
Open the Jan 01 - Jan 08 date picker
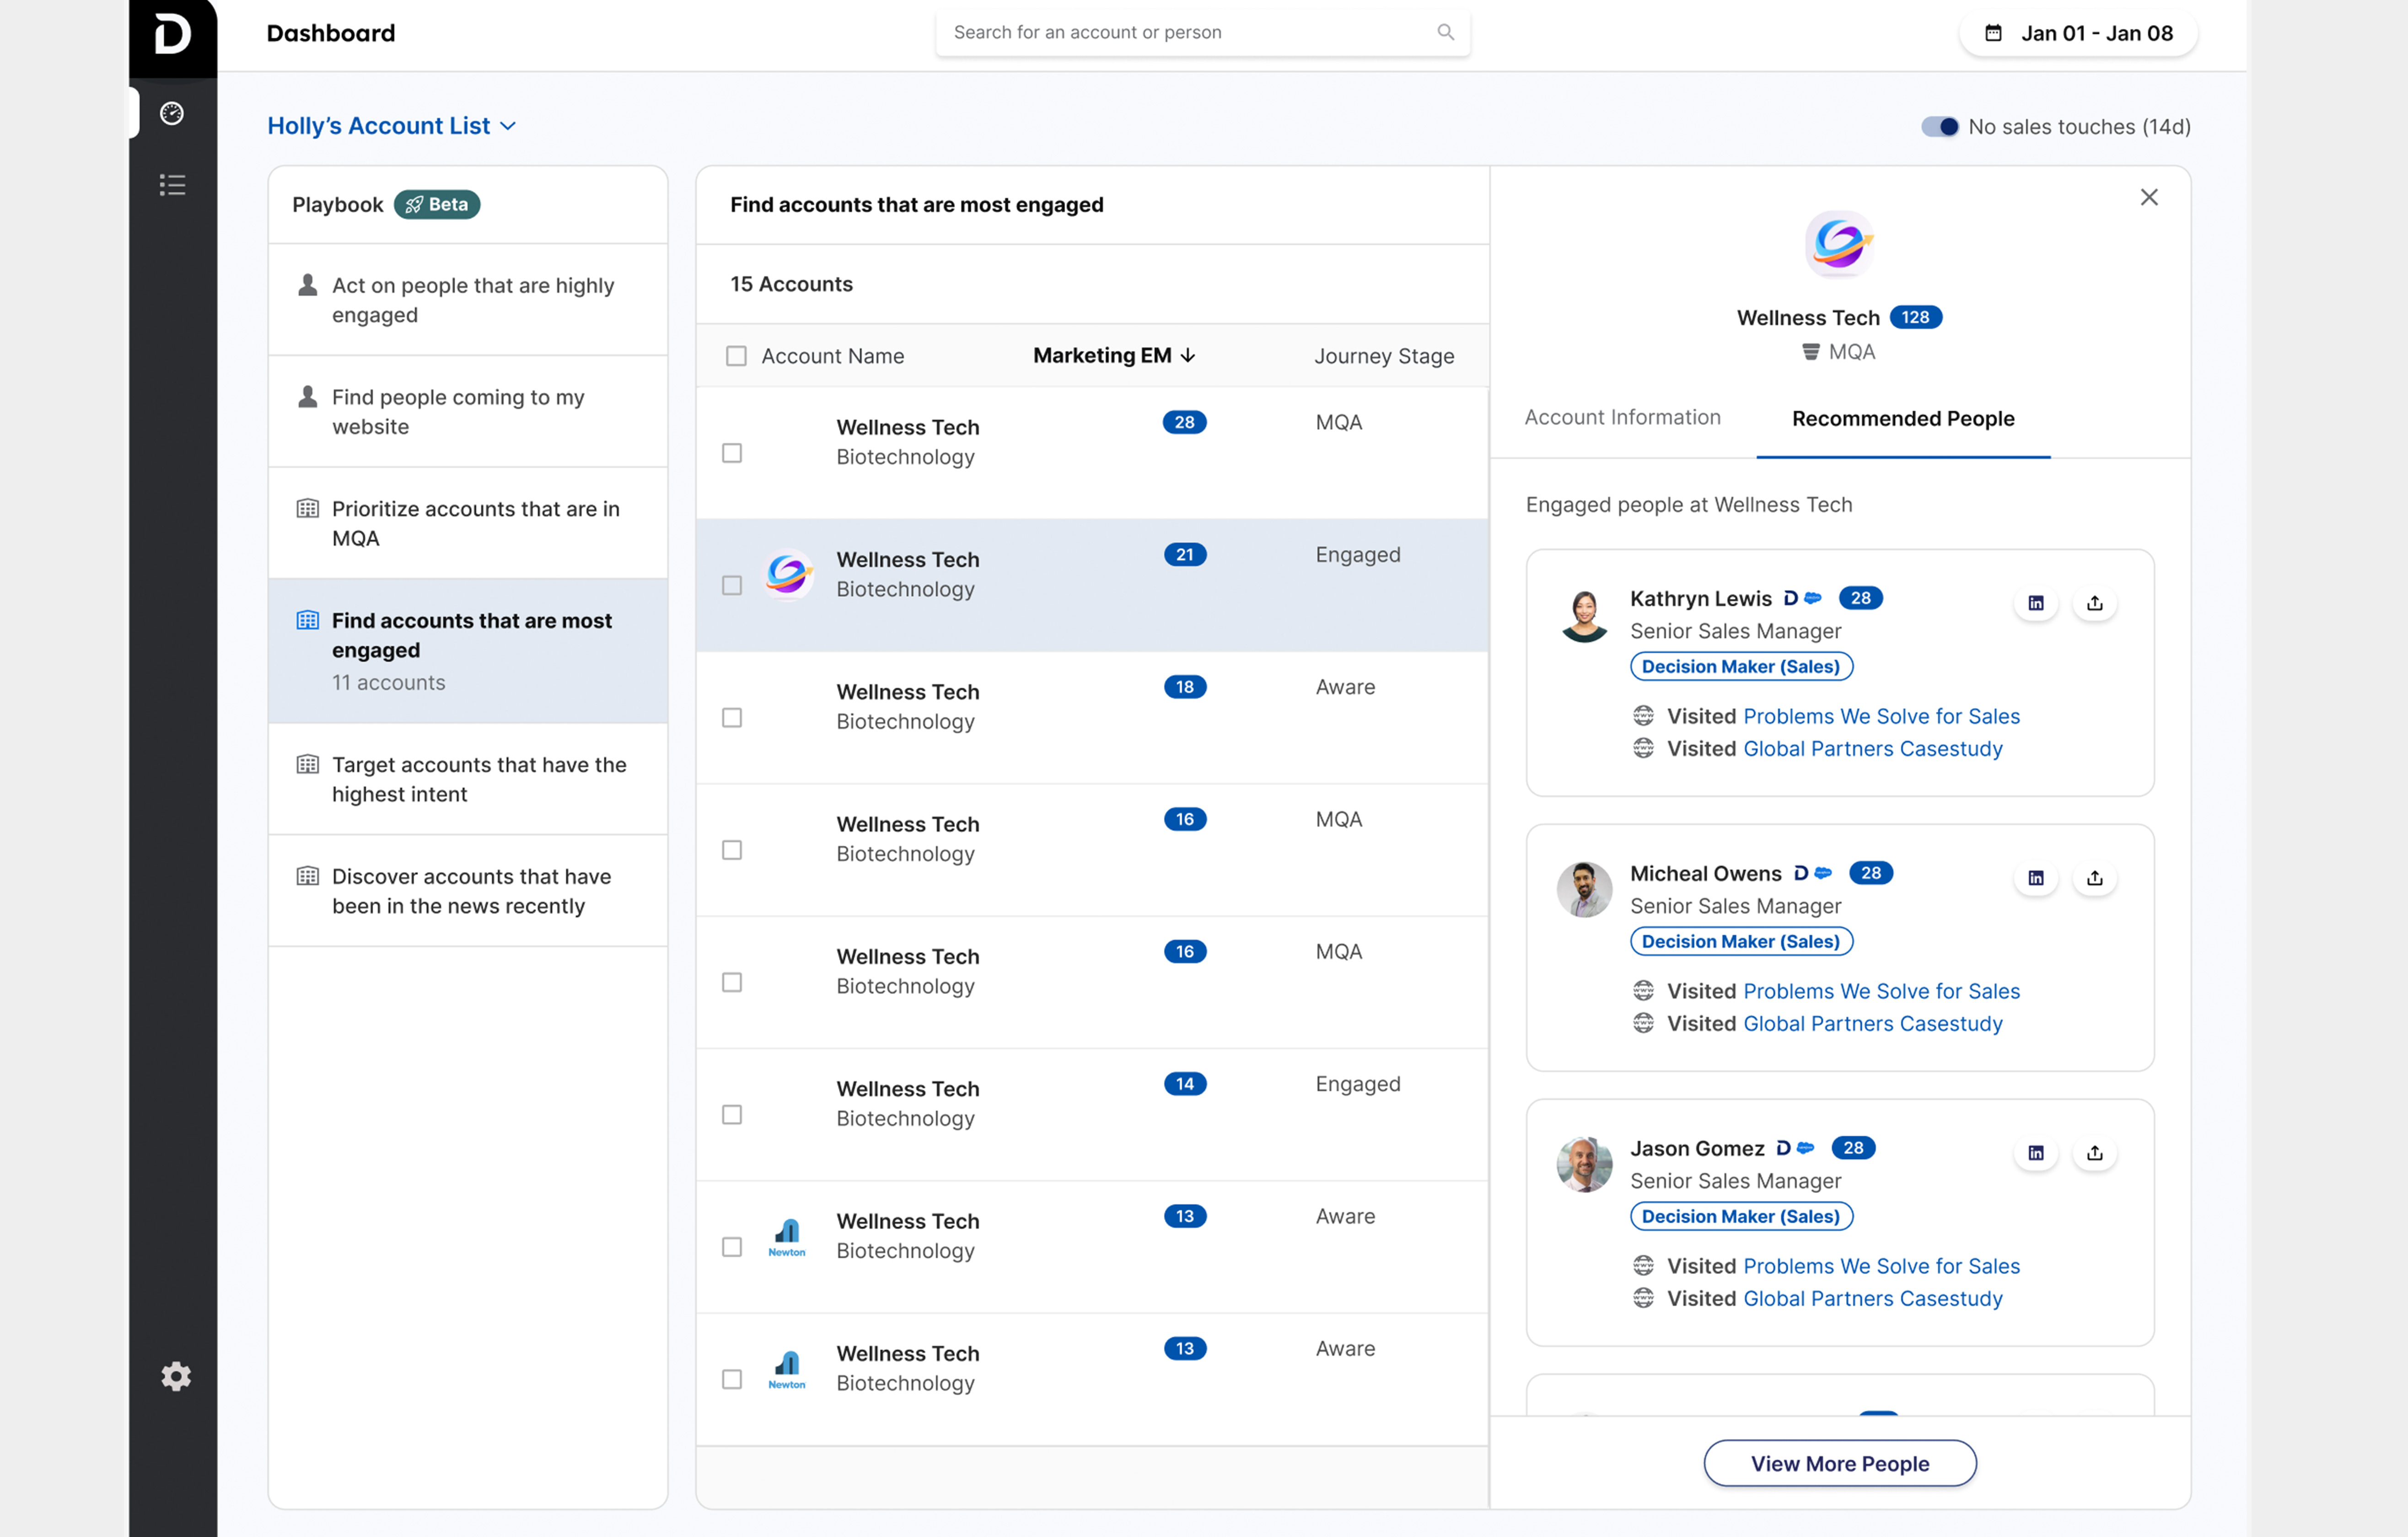click(x=2078, y=33)
